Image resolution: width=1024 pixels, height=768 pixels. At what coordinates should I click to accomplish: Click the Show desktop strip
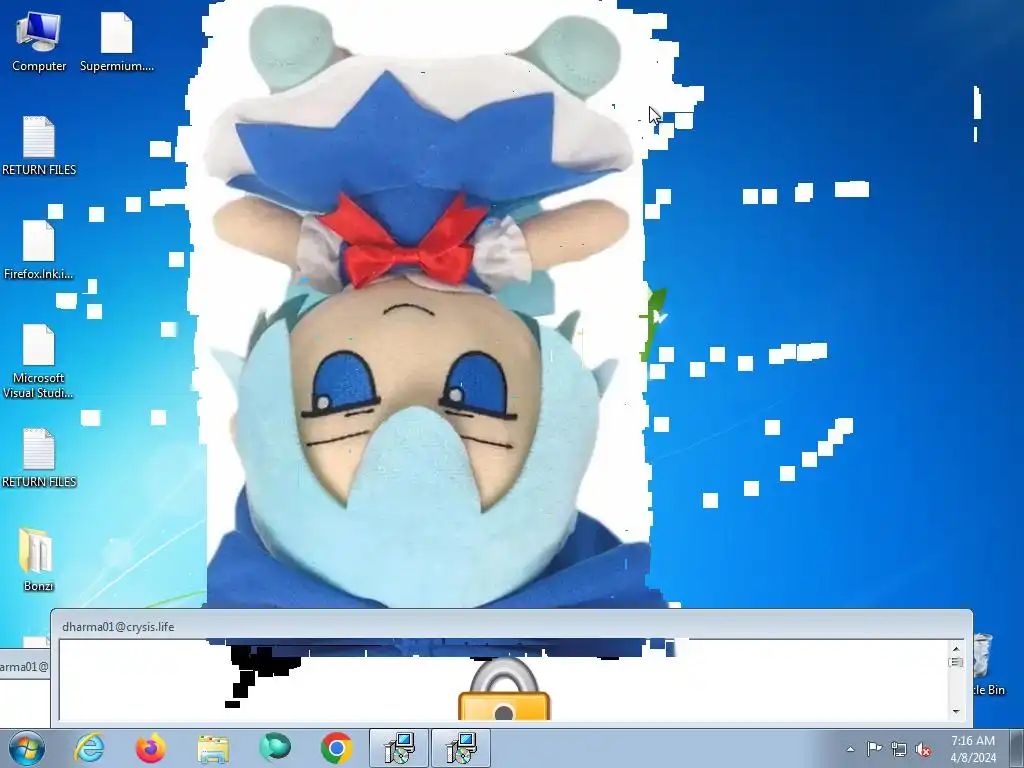coord(1017,748)
